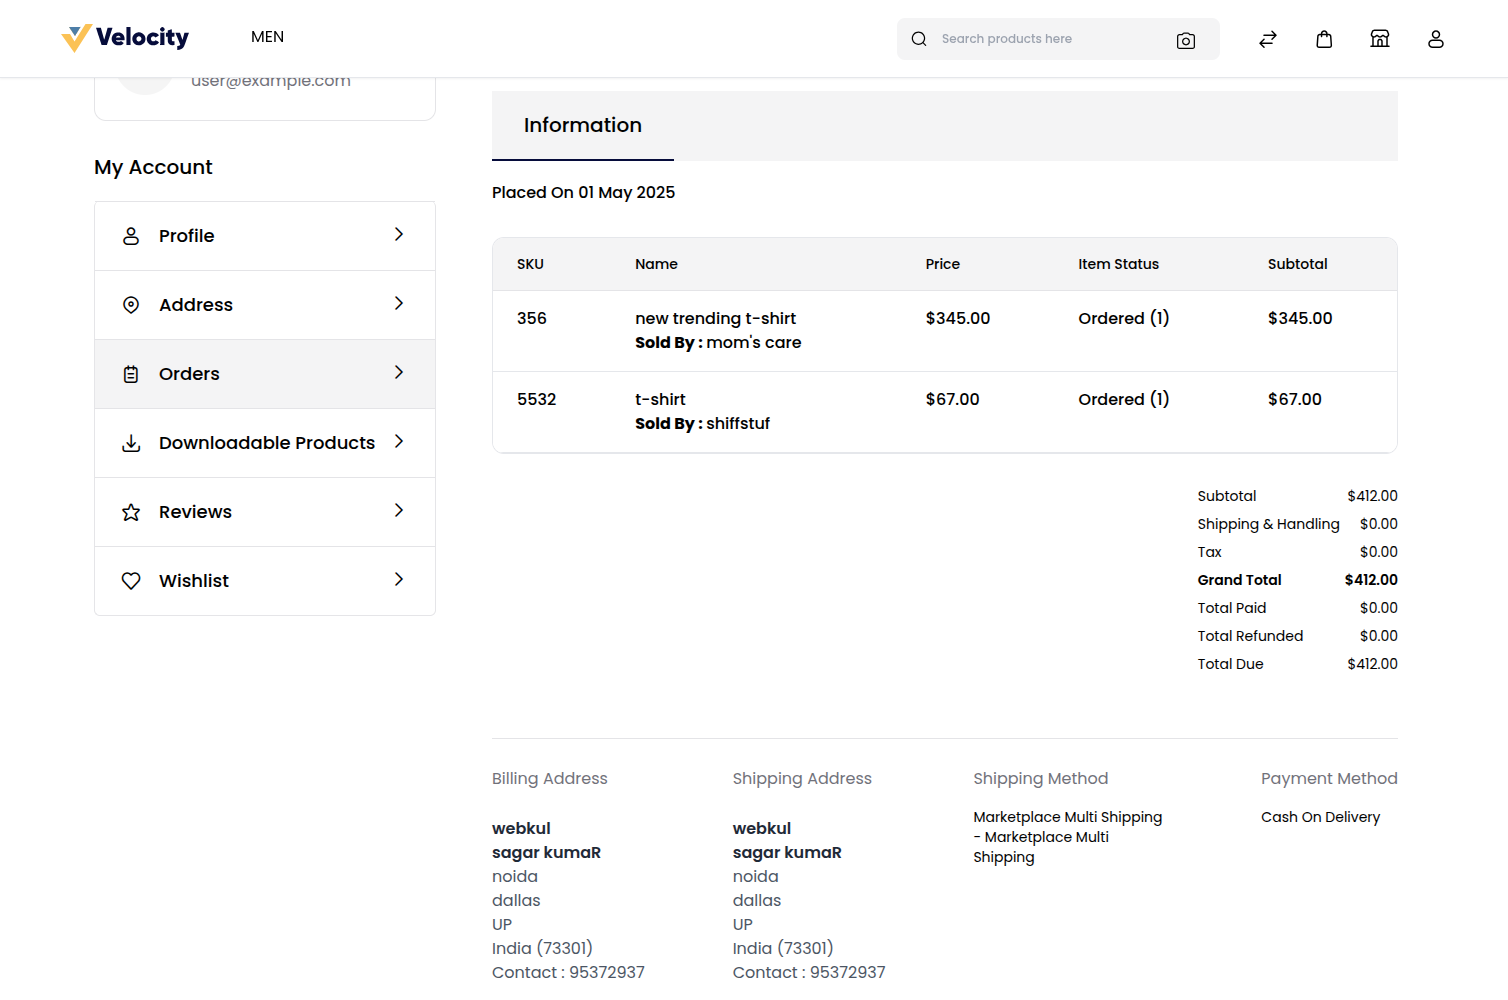The image size is (1508, 1000).
Task: Click the Total Refunded label
Action: pos(1250,636)
